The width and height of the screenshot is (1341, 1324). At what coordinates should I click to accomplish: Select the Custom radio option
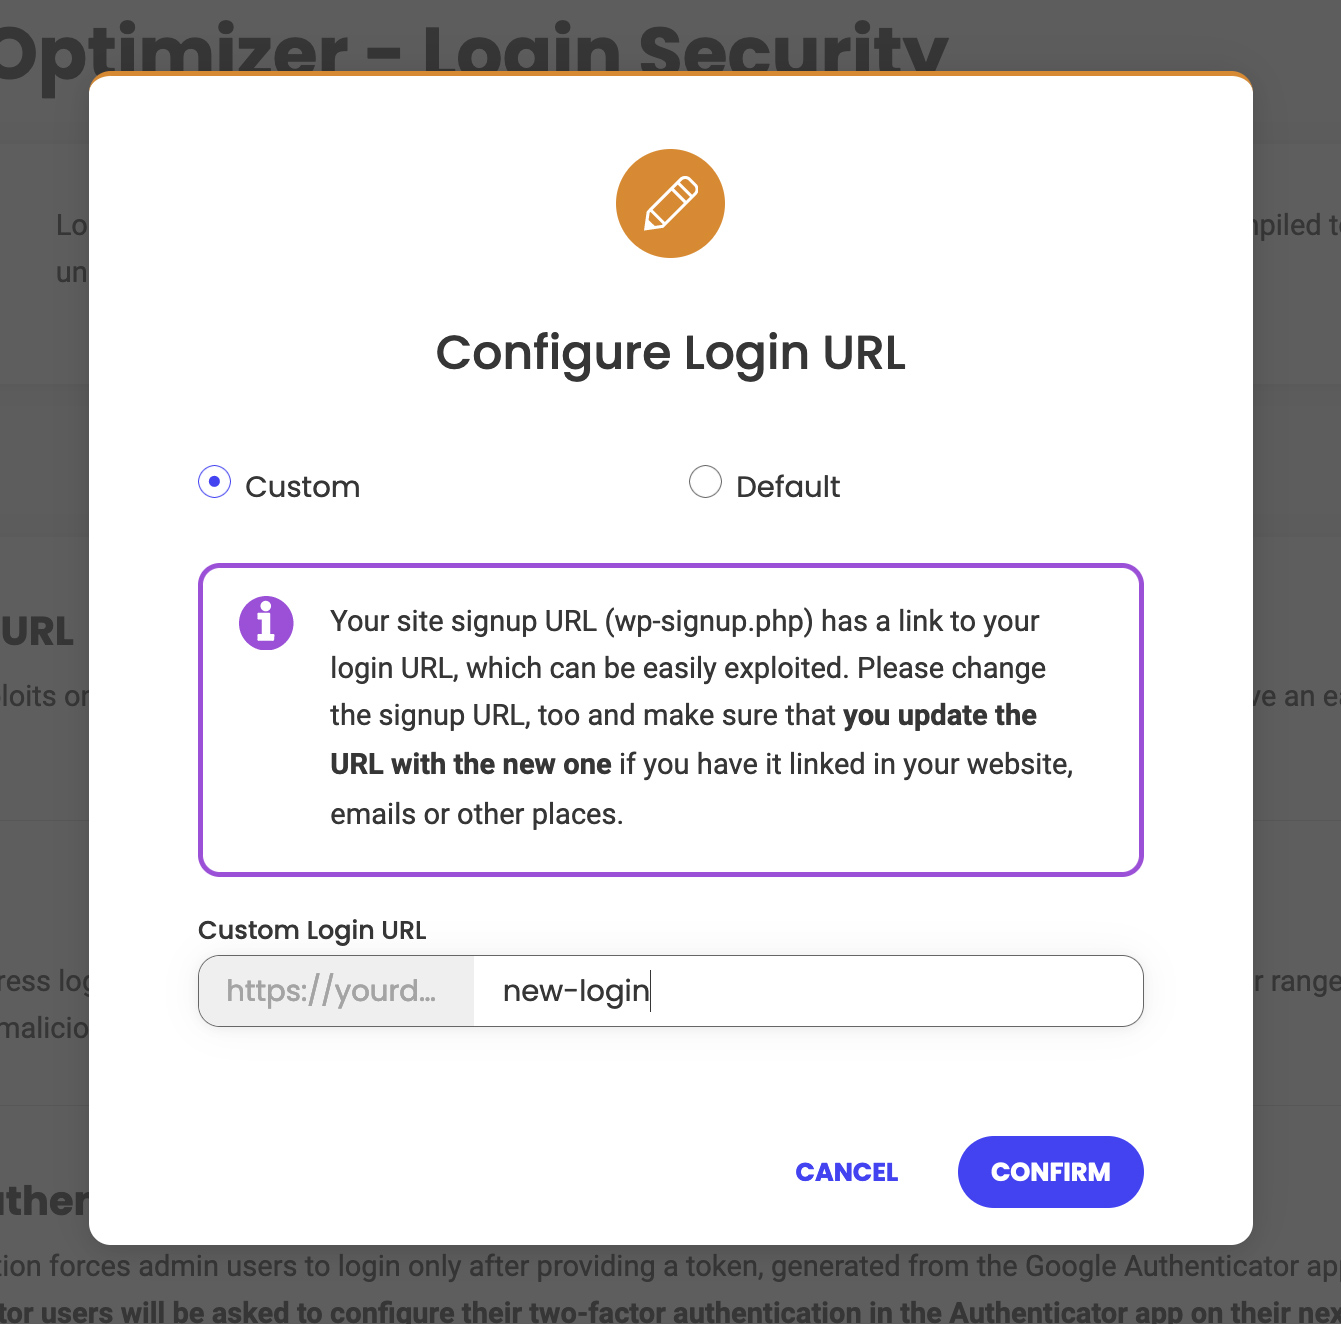(x=214, y=482)
